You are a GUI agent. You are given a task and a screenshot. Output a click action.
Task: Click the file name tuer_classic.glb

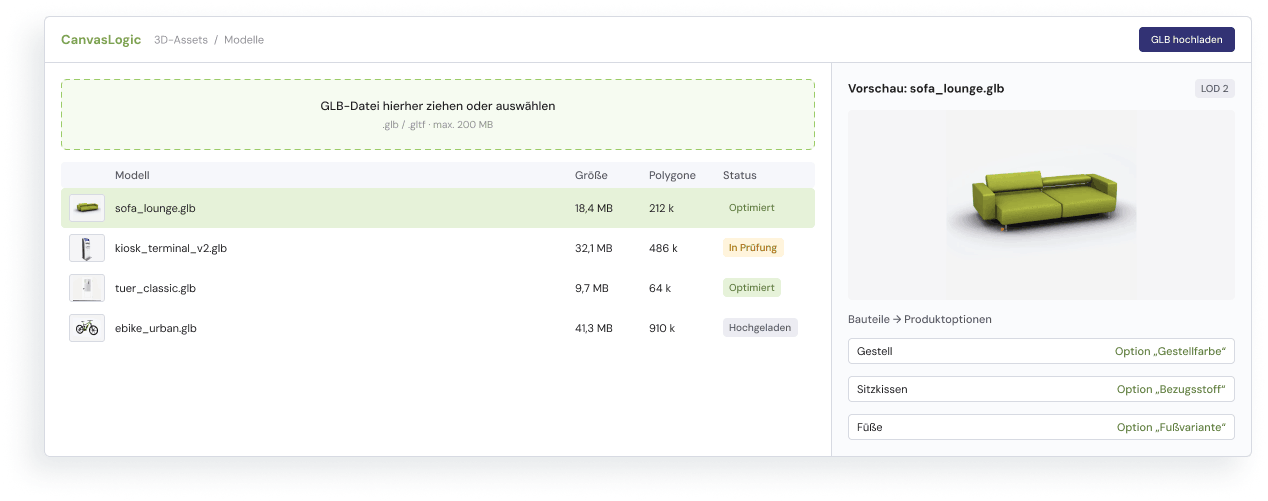[155, 288]
